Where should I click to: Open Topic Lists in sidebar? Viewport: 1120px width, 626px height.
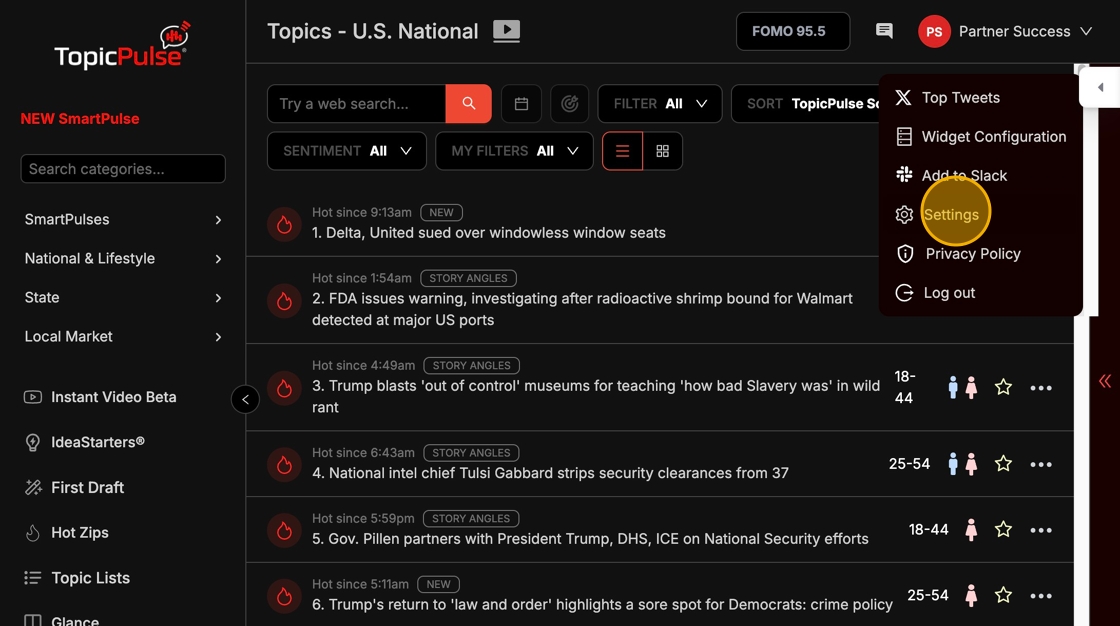click(x=76, y=577)
